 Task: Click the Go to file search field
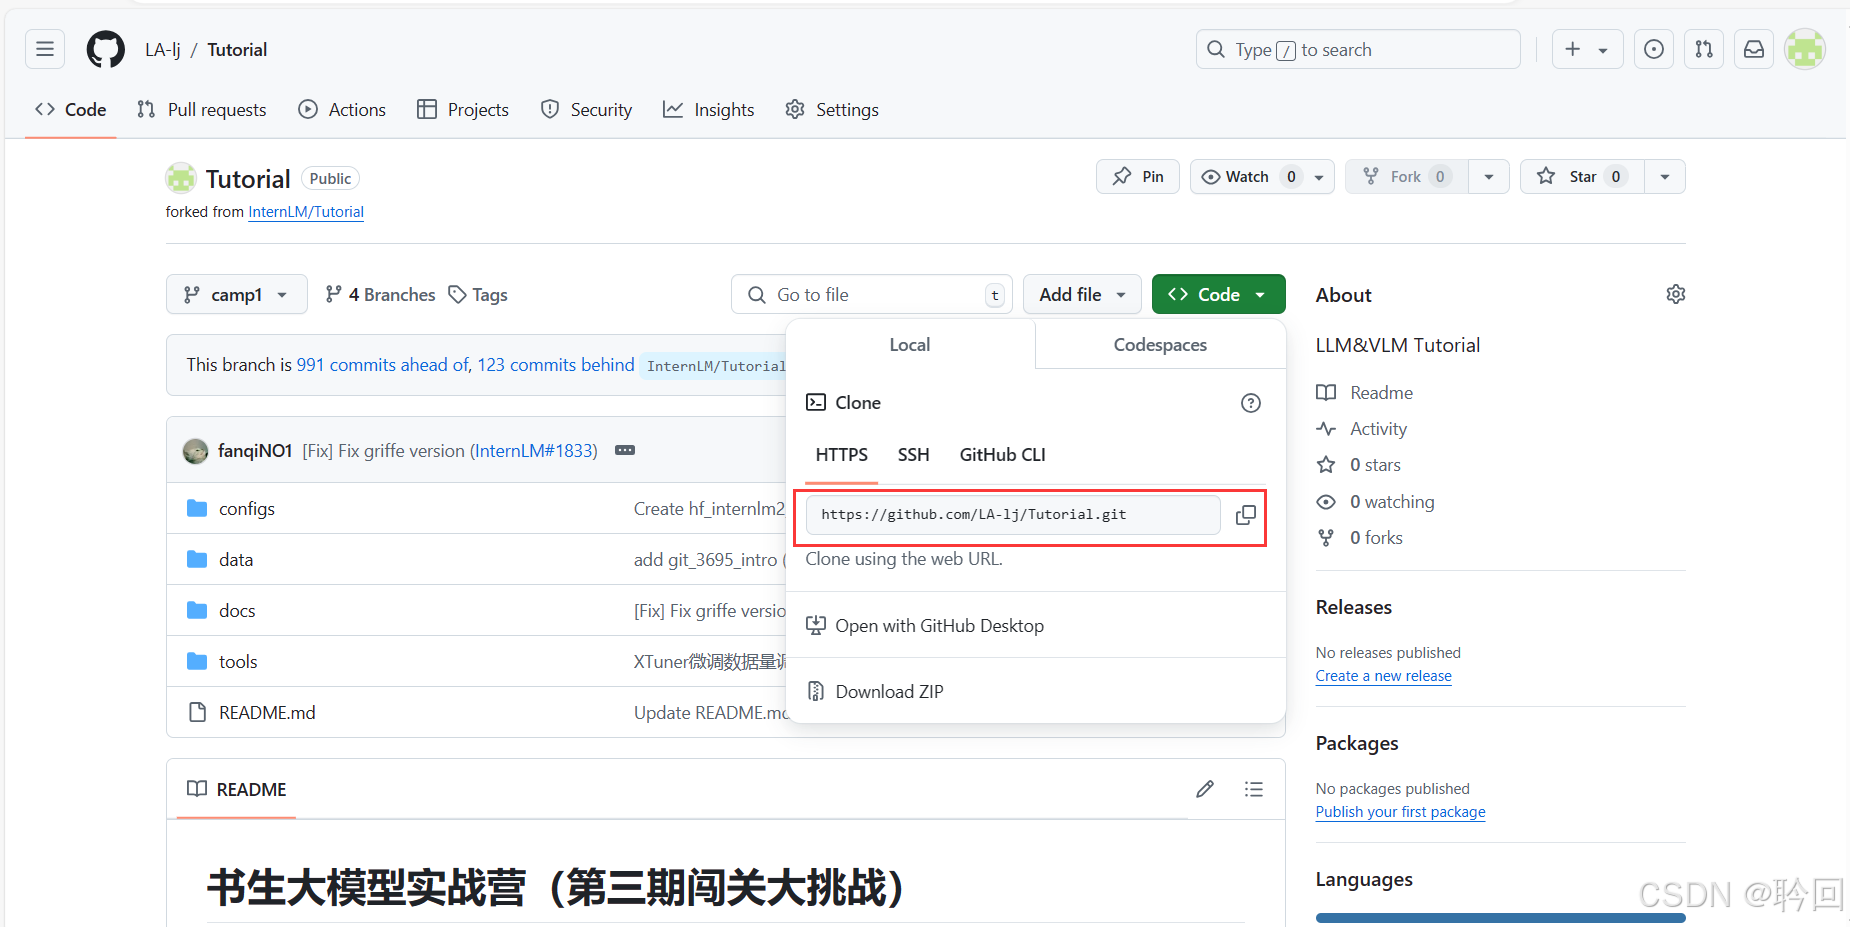870,294
